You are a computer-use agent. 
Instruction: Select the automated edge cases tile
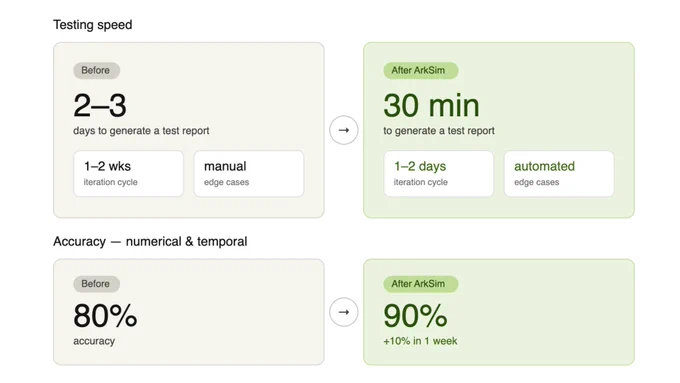tap(559, 173)
